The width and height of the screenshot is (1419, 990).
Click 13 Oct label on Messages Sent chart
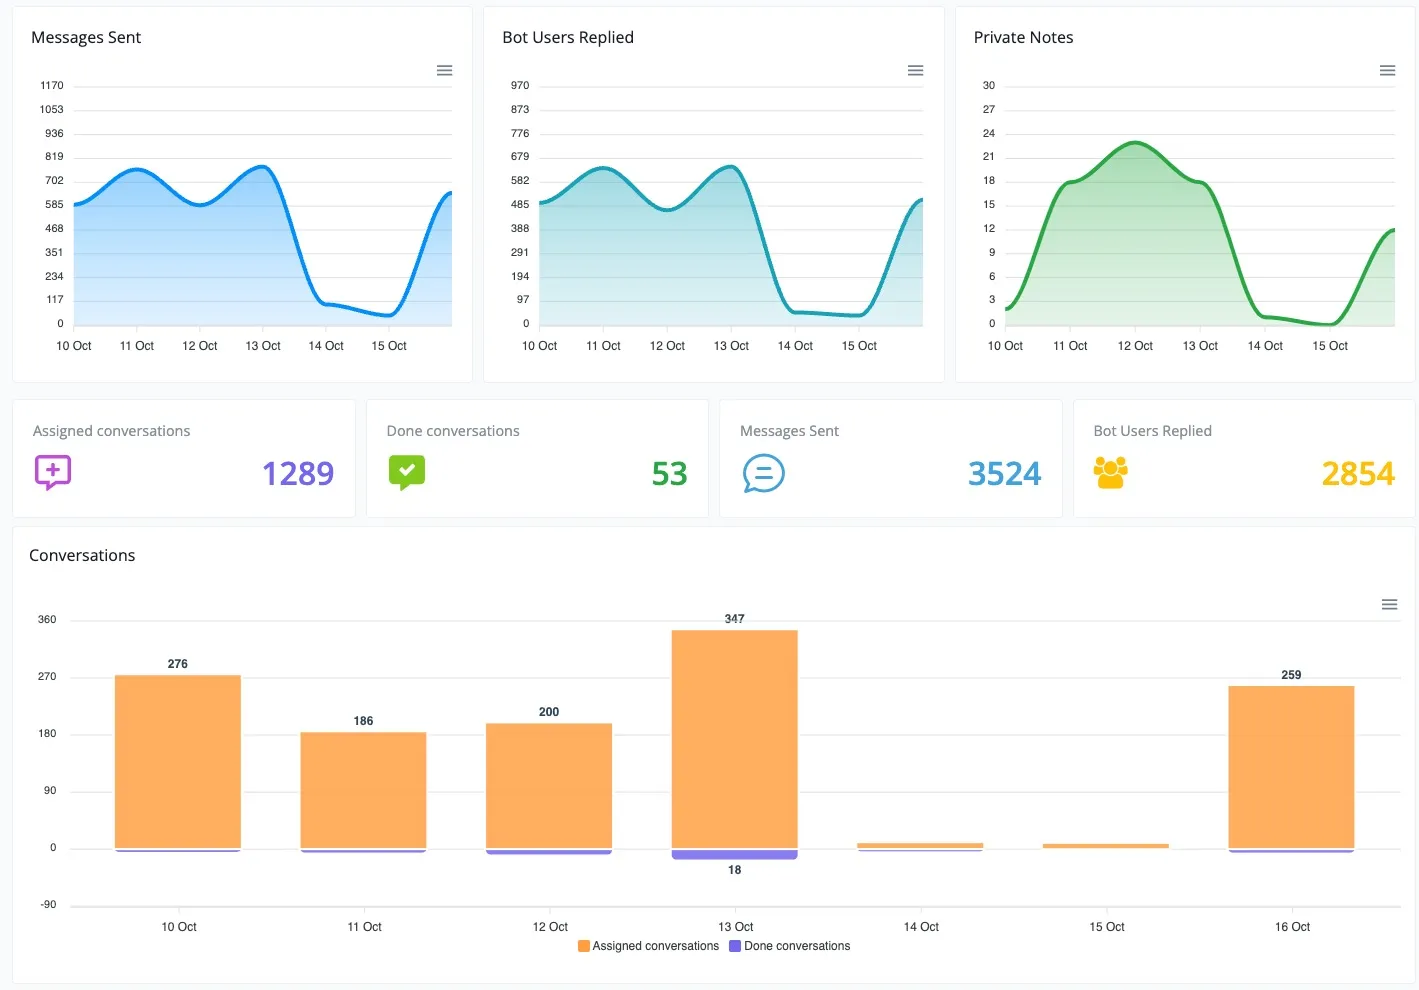click(263, 346)
